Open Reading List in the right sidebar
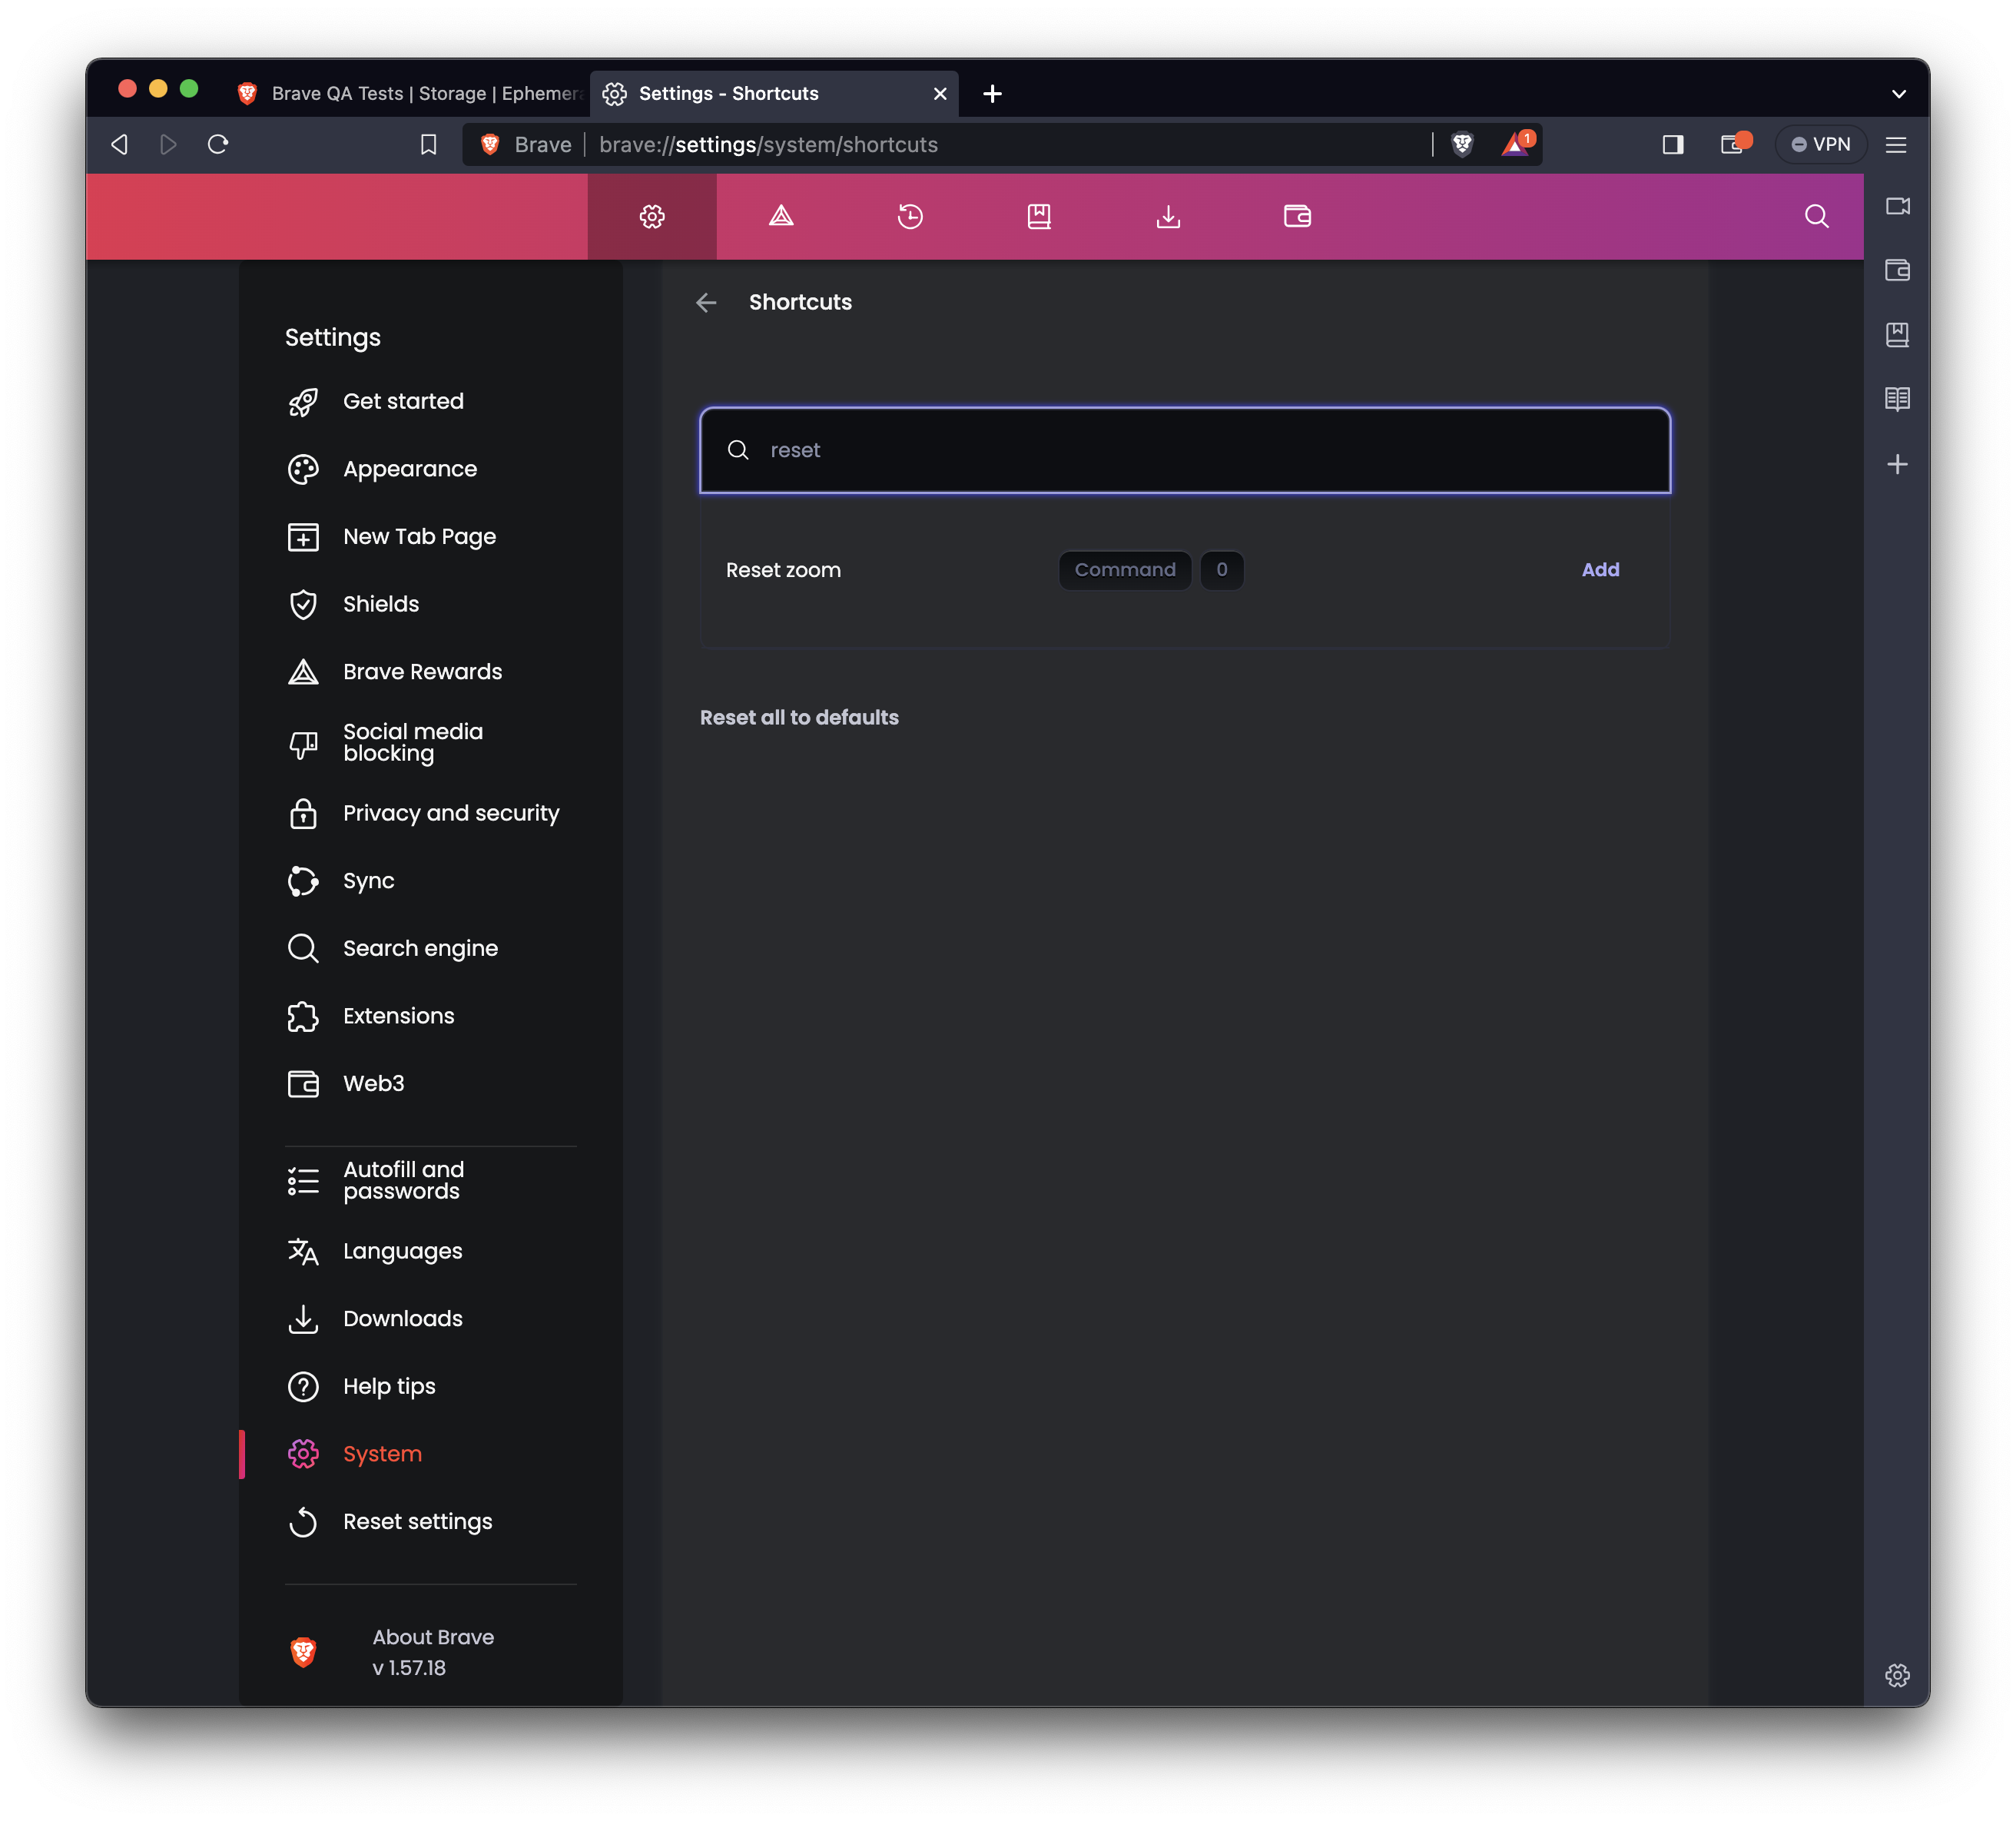Screen dimensions: 2016x1821 tap(1897, 399)
